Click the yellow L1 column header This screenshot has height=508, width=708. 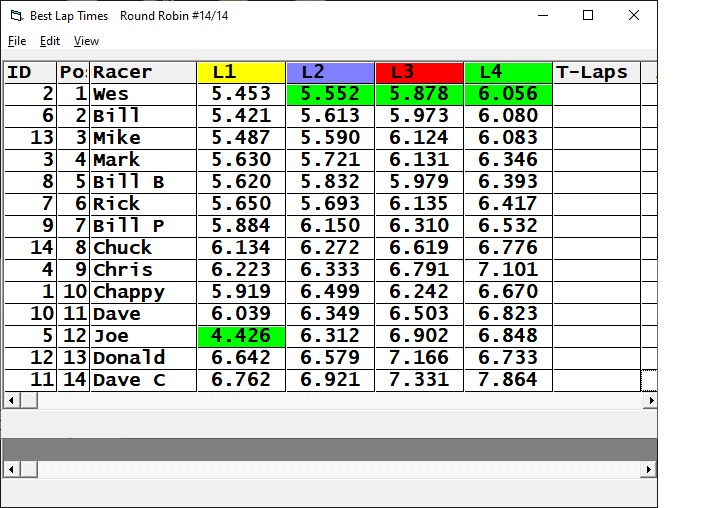pyautogui.click(x=241, y=72)
